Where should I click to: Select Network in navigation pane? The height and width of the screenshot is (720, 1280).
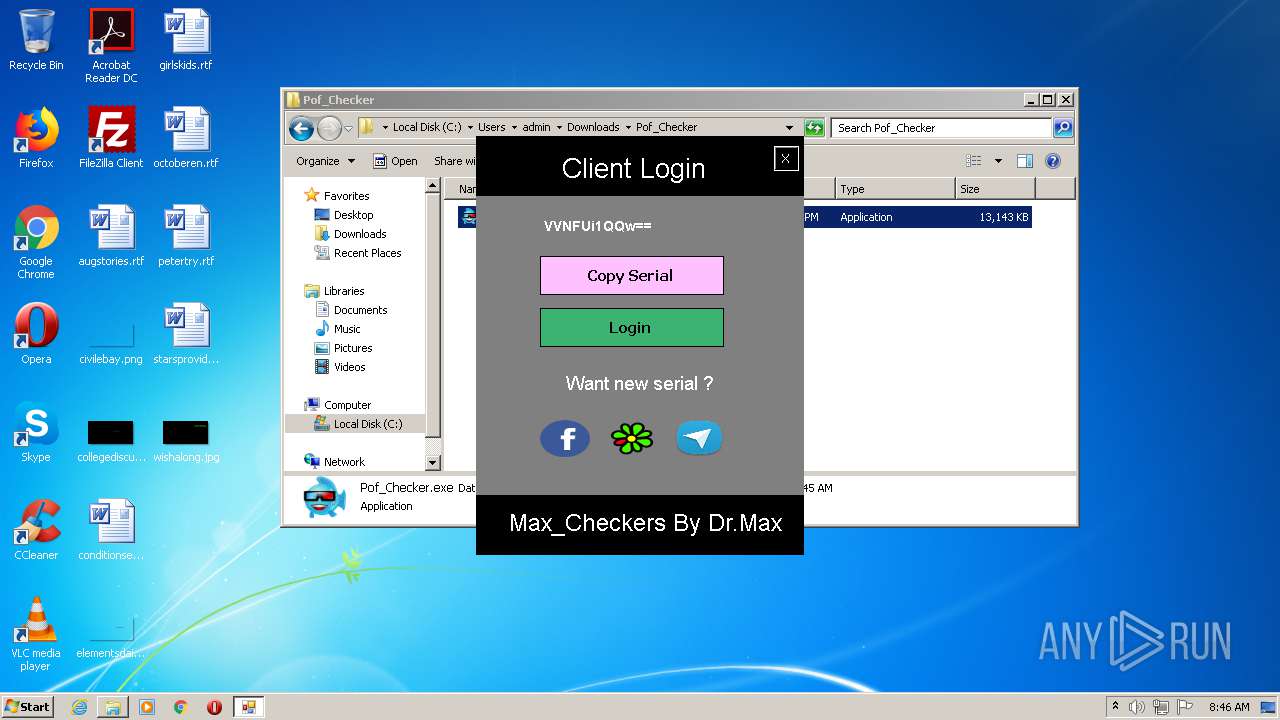click(x=335, y=462)
